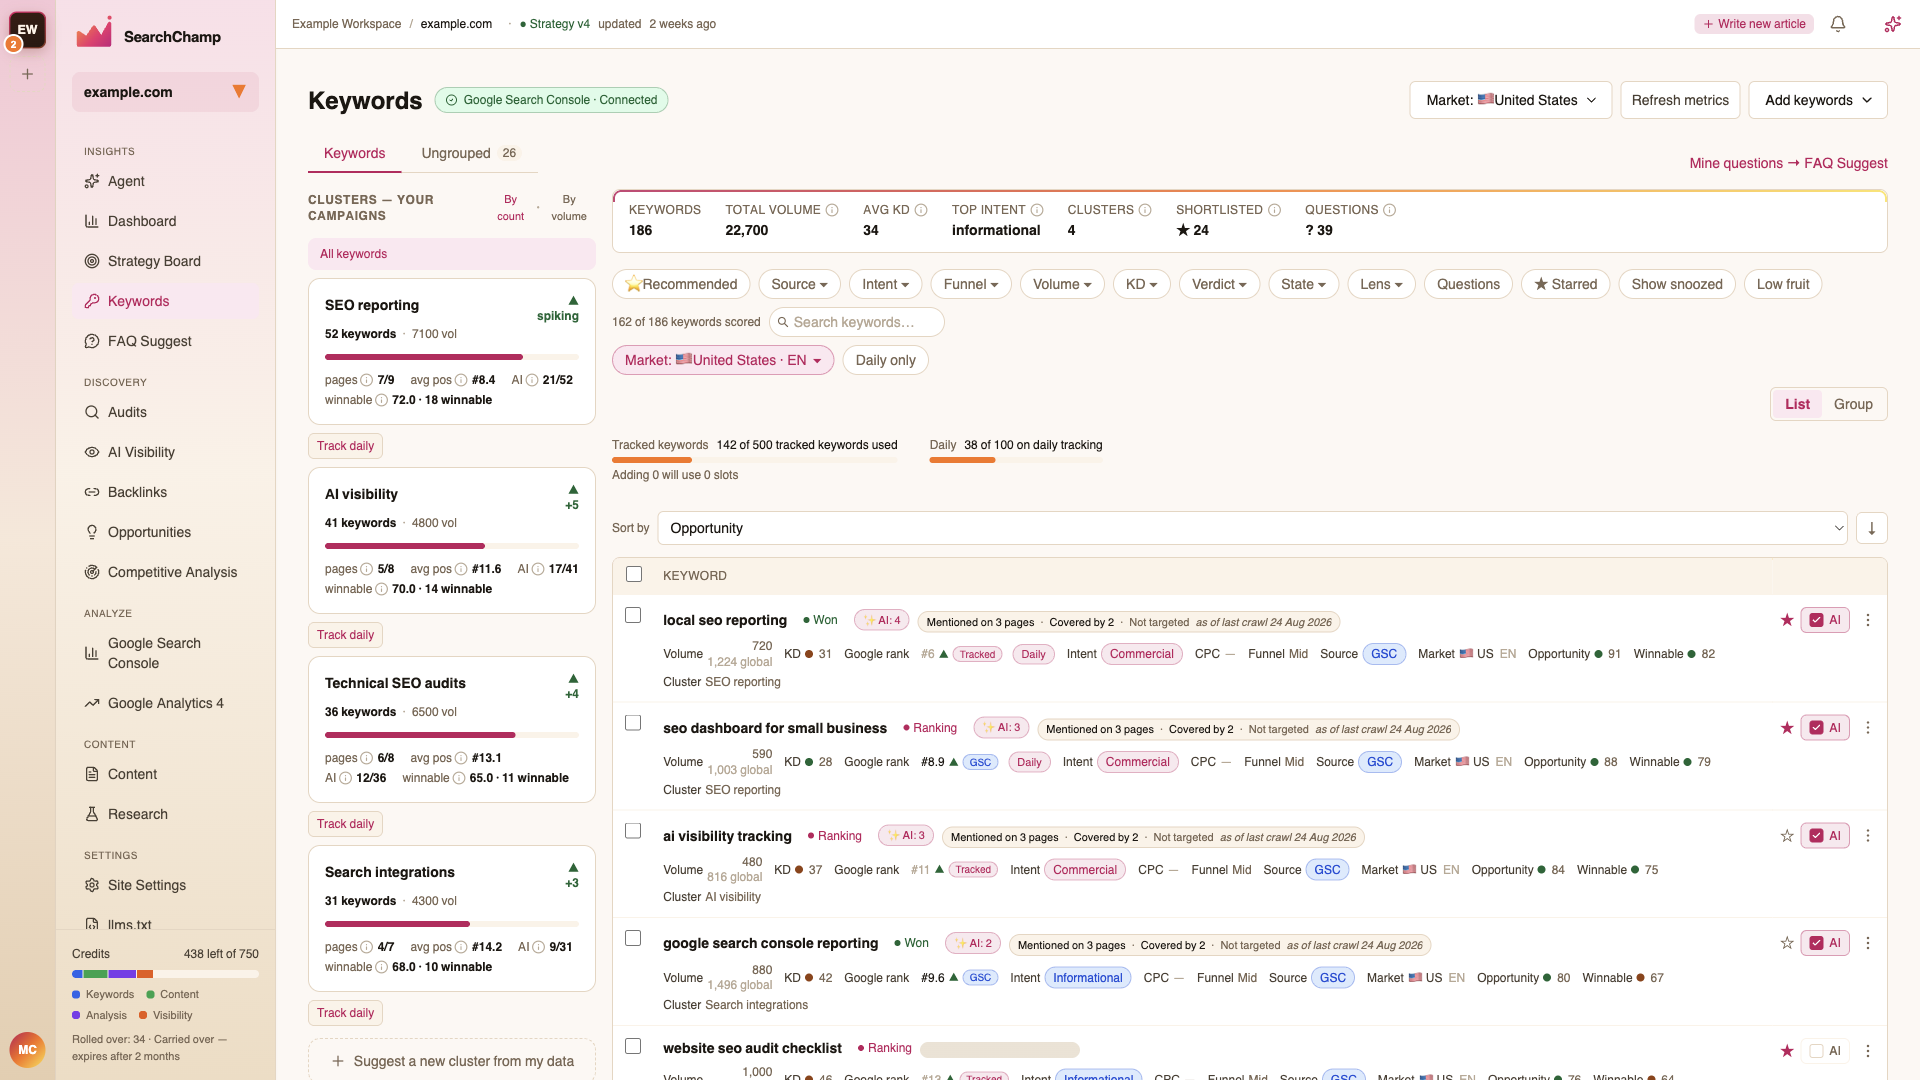1920x1080 pixels.
Task: Expand the example.com site selector
Action: click(165, 92)
